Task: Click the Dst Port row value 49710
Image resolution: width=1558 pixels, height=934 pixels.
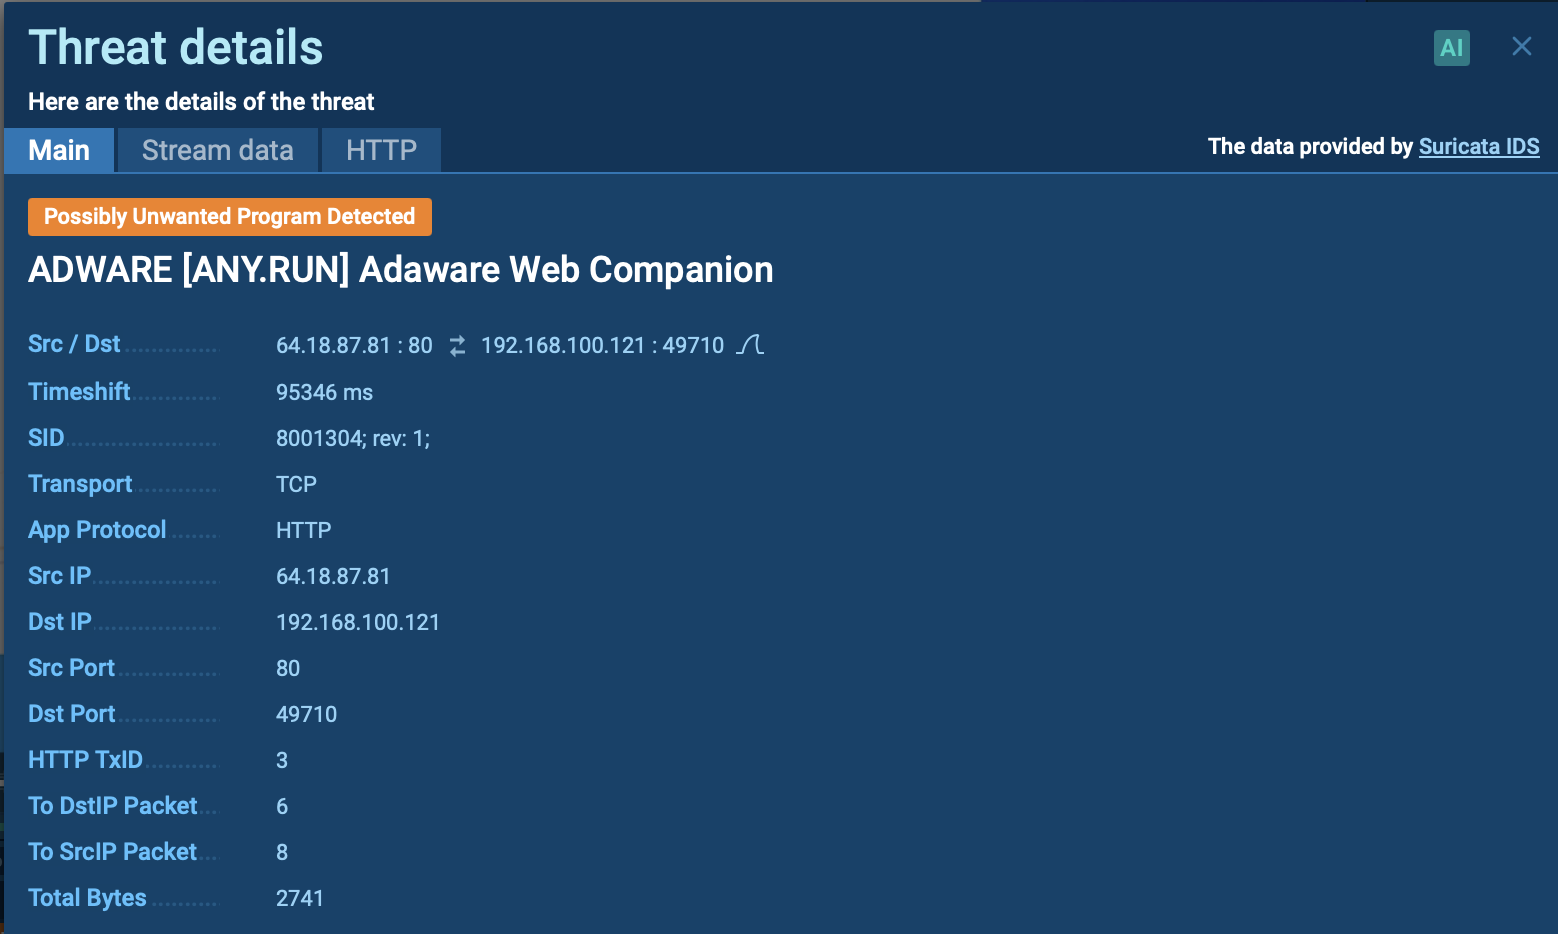Action: tap(306, 714)
